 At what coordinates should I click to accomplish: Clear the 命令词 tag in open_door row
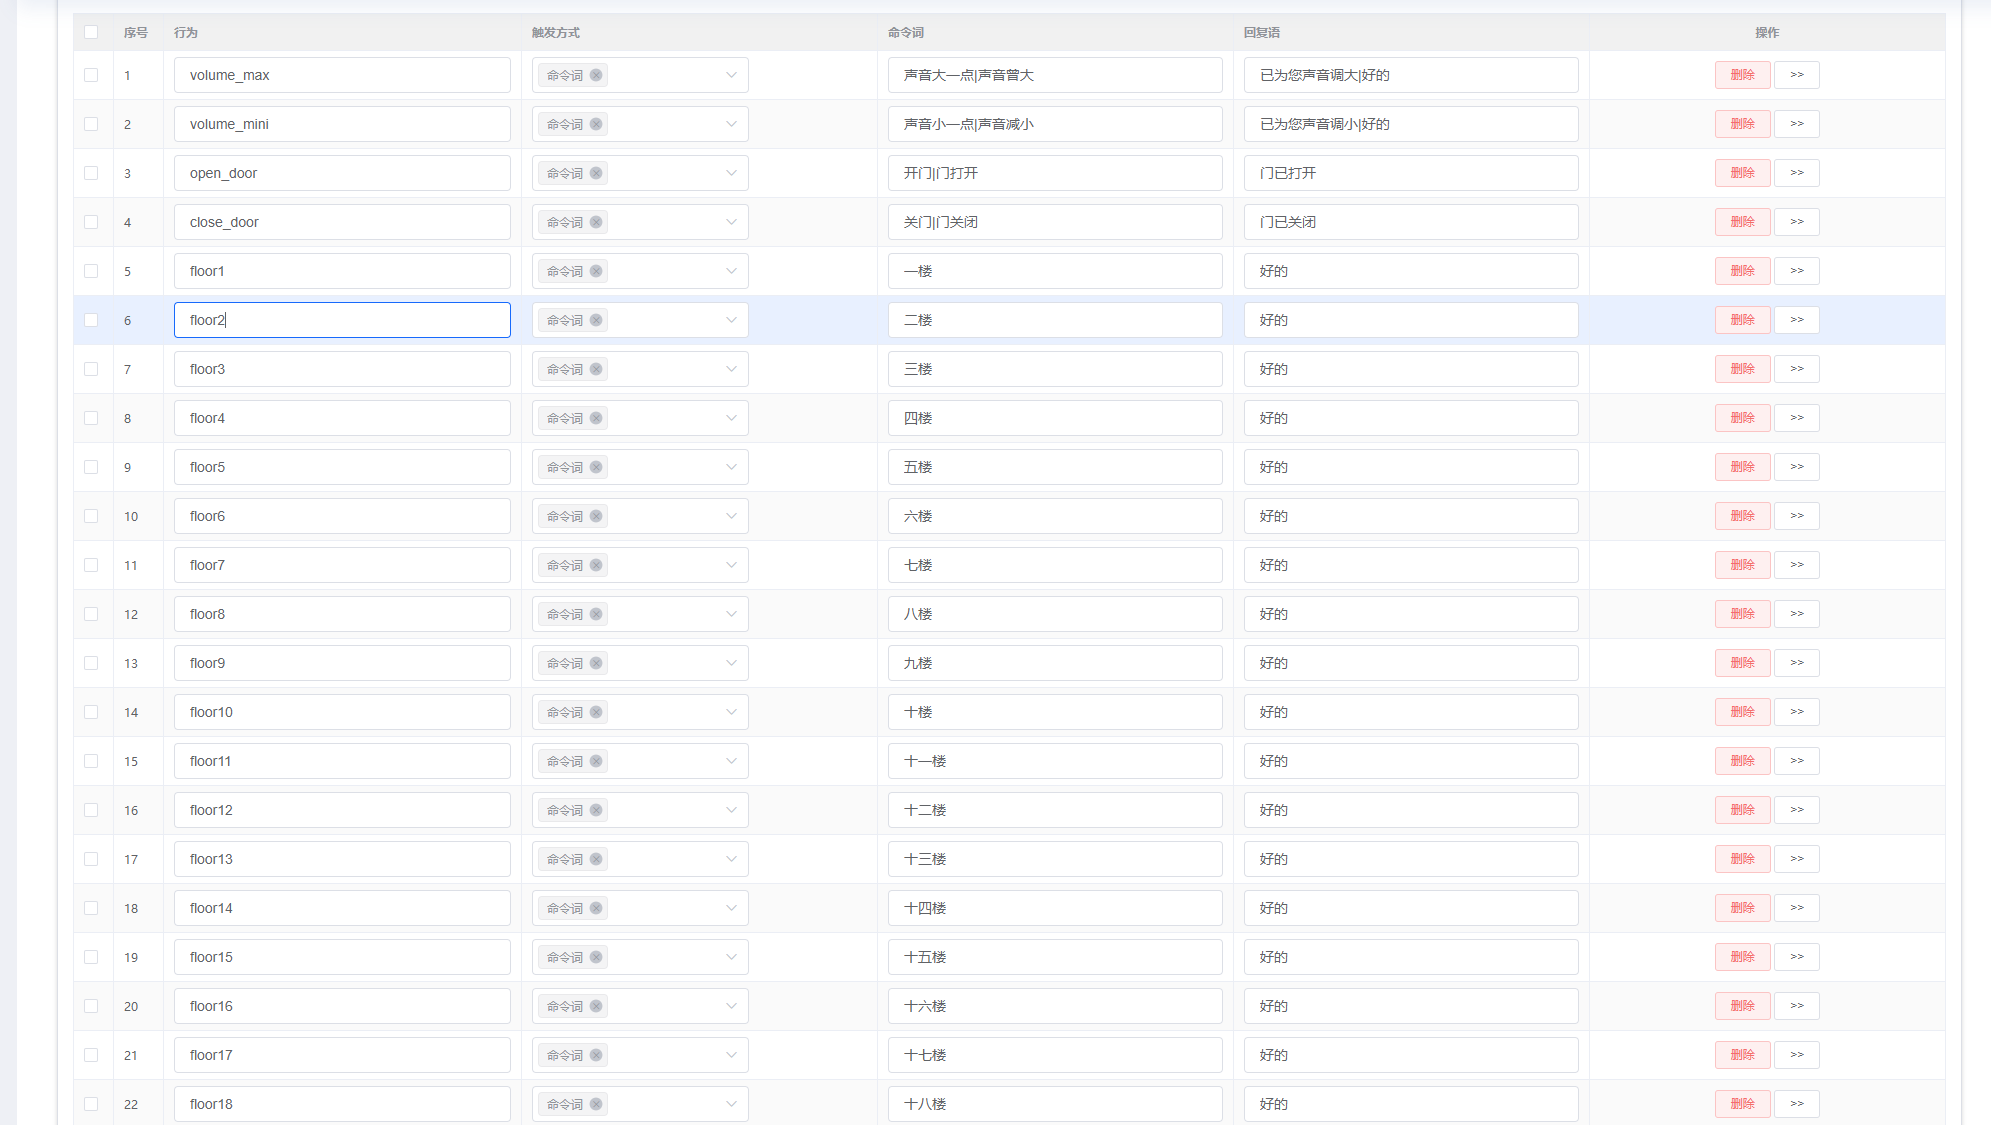pyautogui.click(x=596, y=173)
